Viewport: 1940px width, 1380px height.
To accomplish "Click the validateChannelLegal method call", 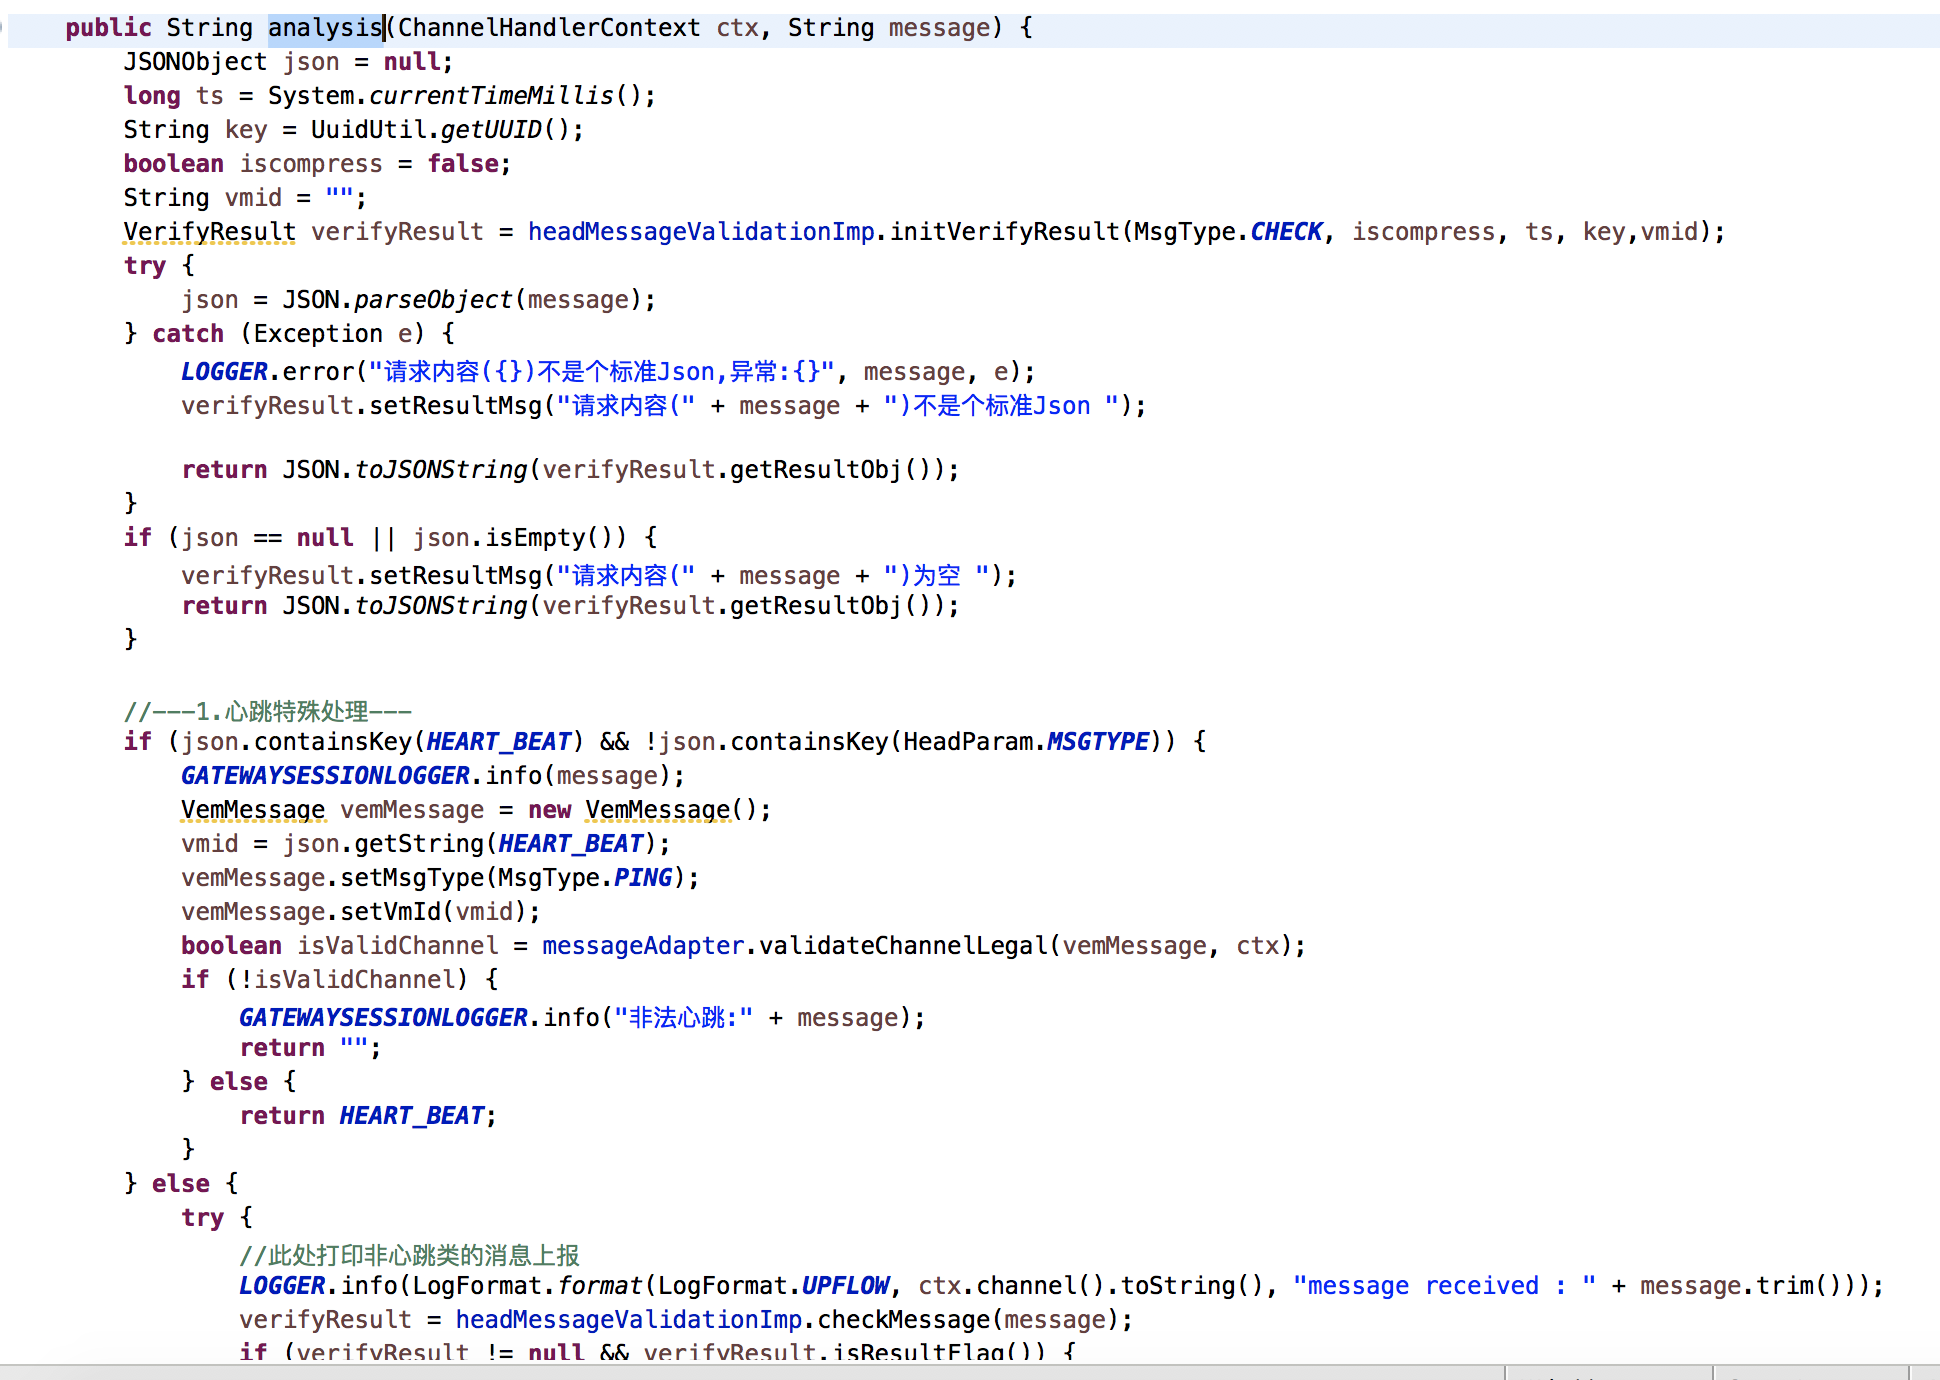I will pos(902,946).
